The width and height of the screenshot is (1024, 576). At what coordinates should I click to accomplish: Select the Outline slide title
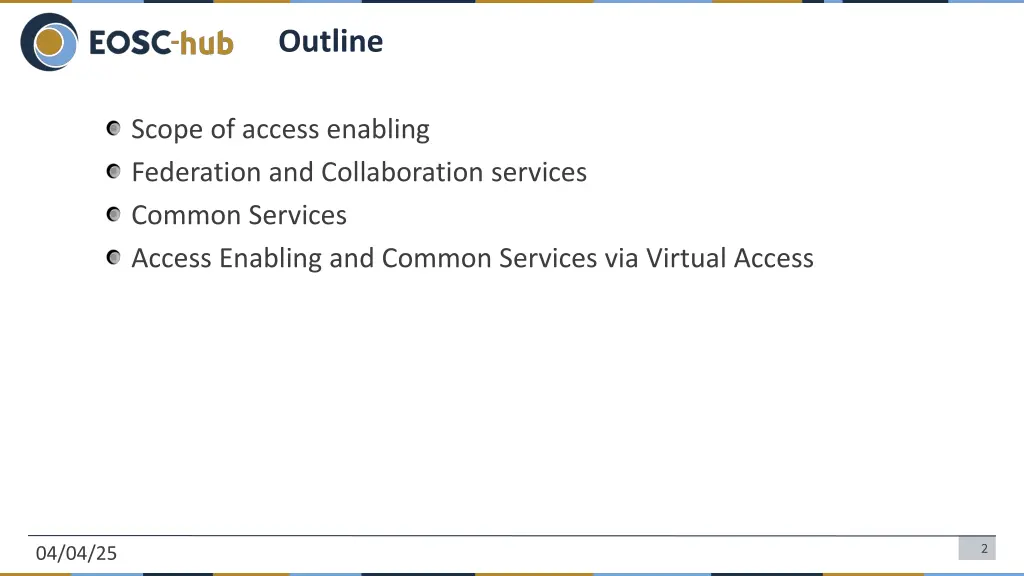tap(330, 41)
